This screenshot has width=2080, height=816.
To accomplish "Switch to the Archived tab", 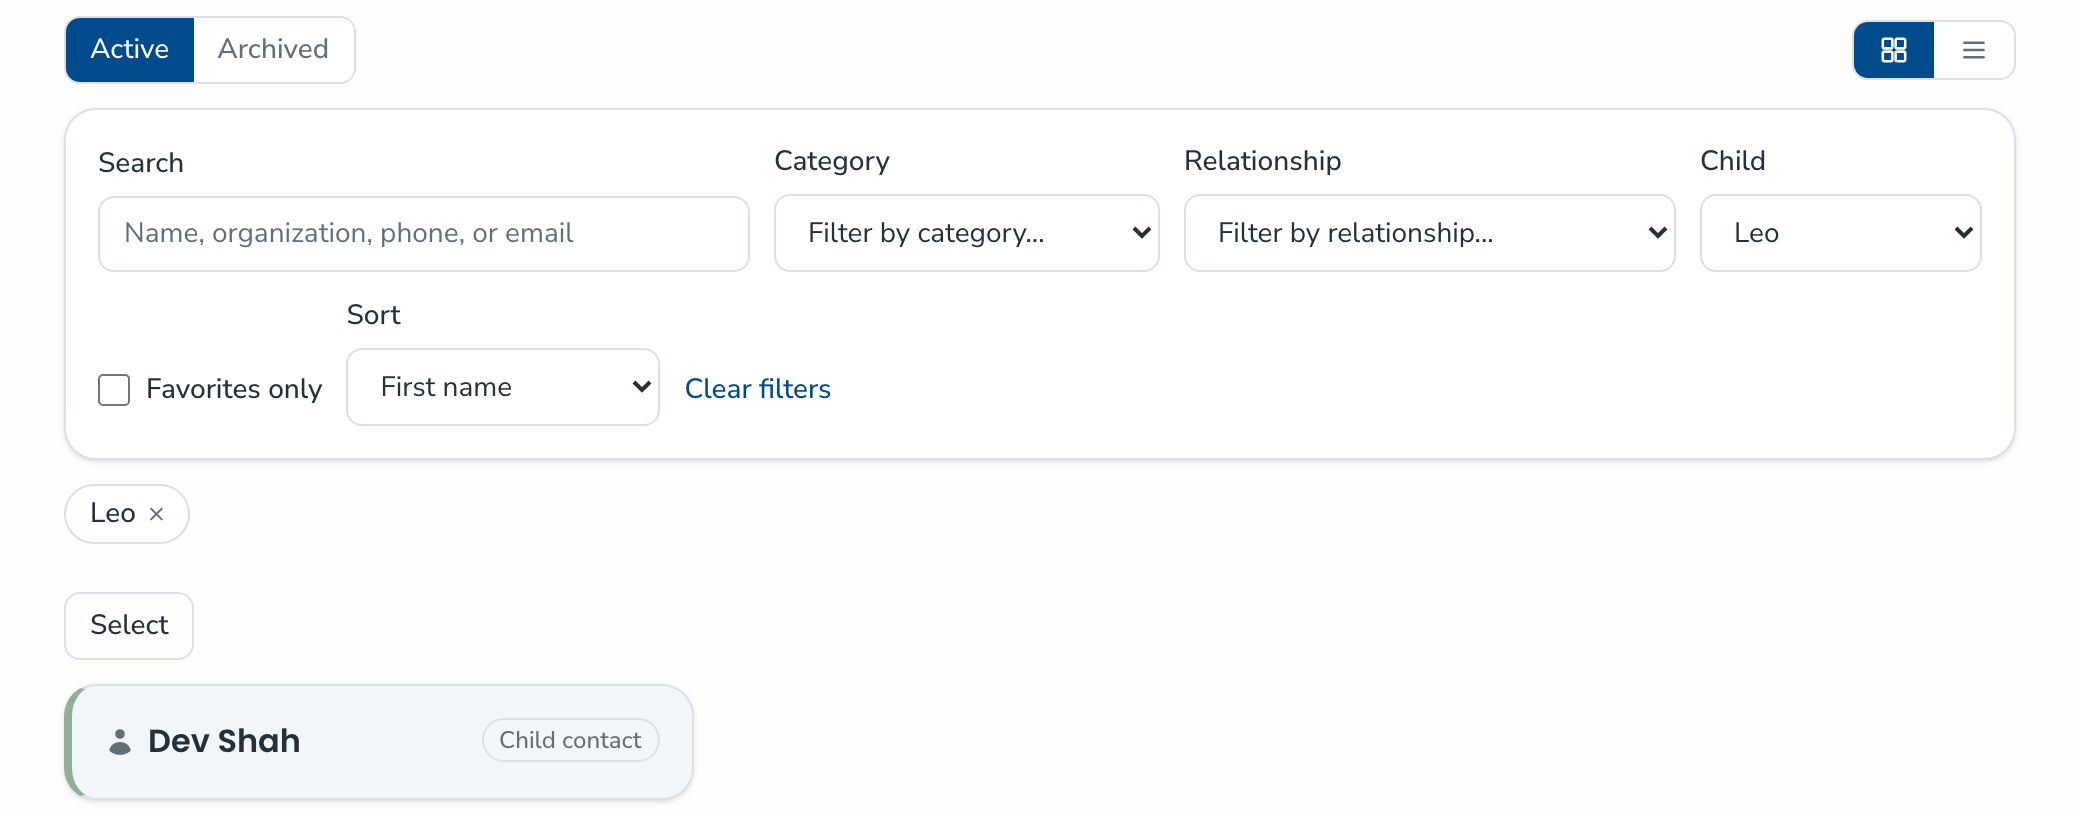I will pos(274,50).
